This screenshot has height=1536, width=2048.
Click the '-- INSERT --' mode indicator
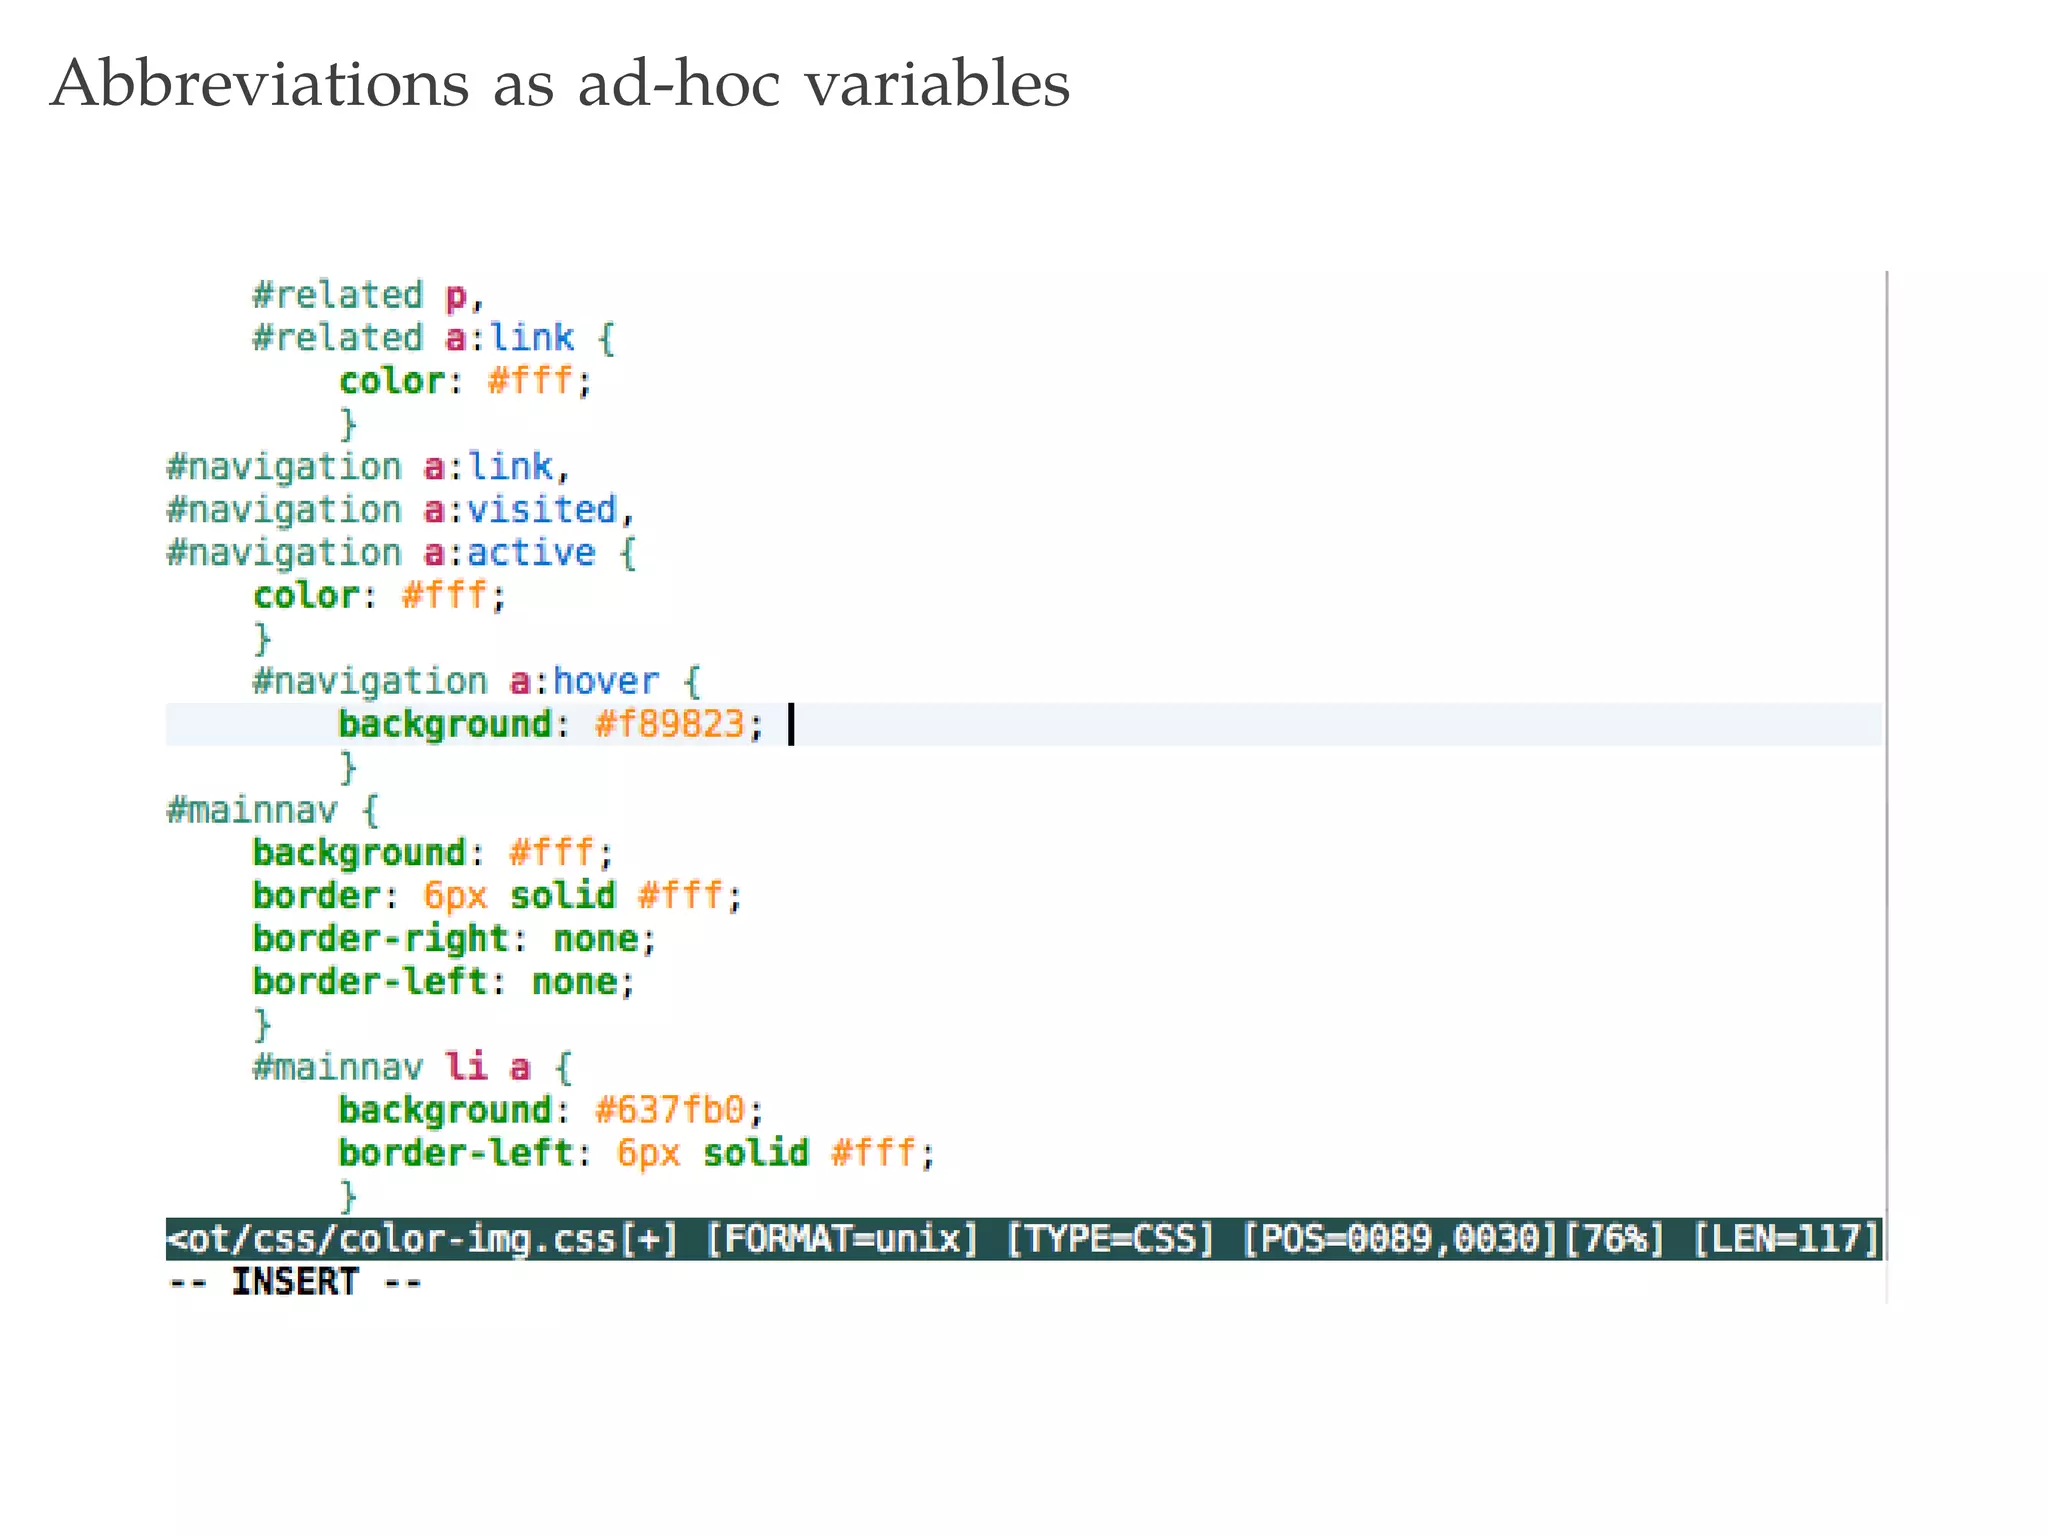coord(295,1282)
